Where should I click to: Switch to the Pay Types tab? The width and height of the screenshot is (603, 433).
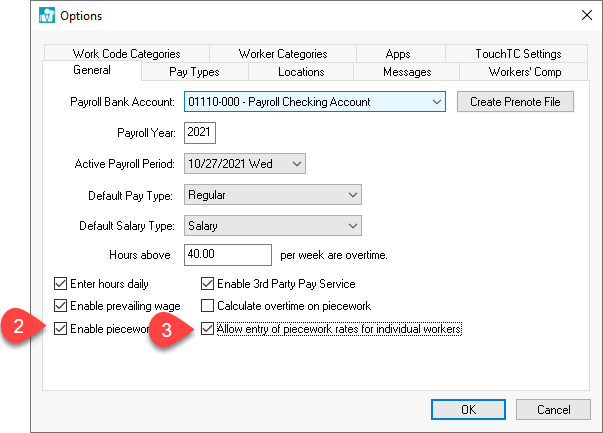click(195, 72)
